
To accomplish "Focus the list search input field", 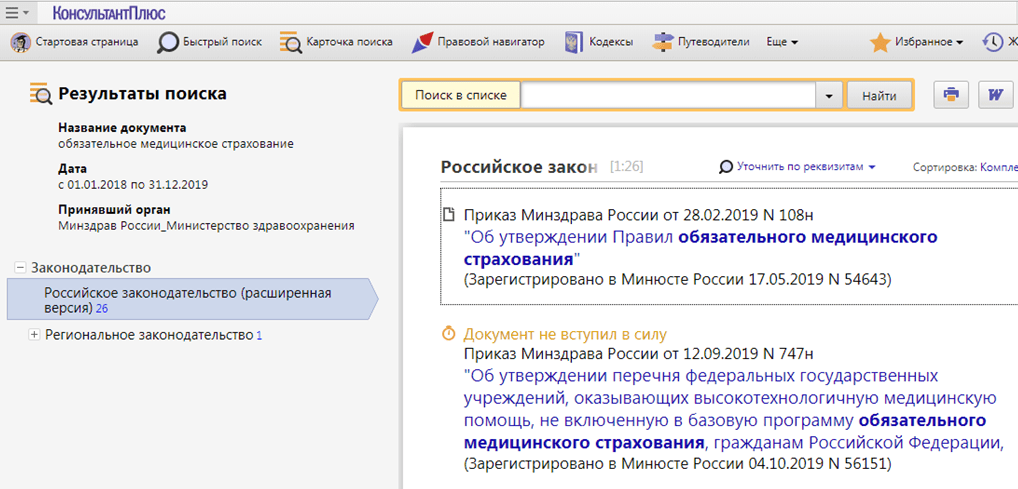I will coord(668,95).
